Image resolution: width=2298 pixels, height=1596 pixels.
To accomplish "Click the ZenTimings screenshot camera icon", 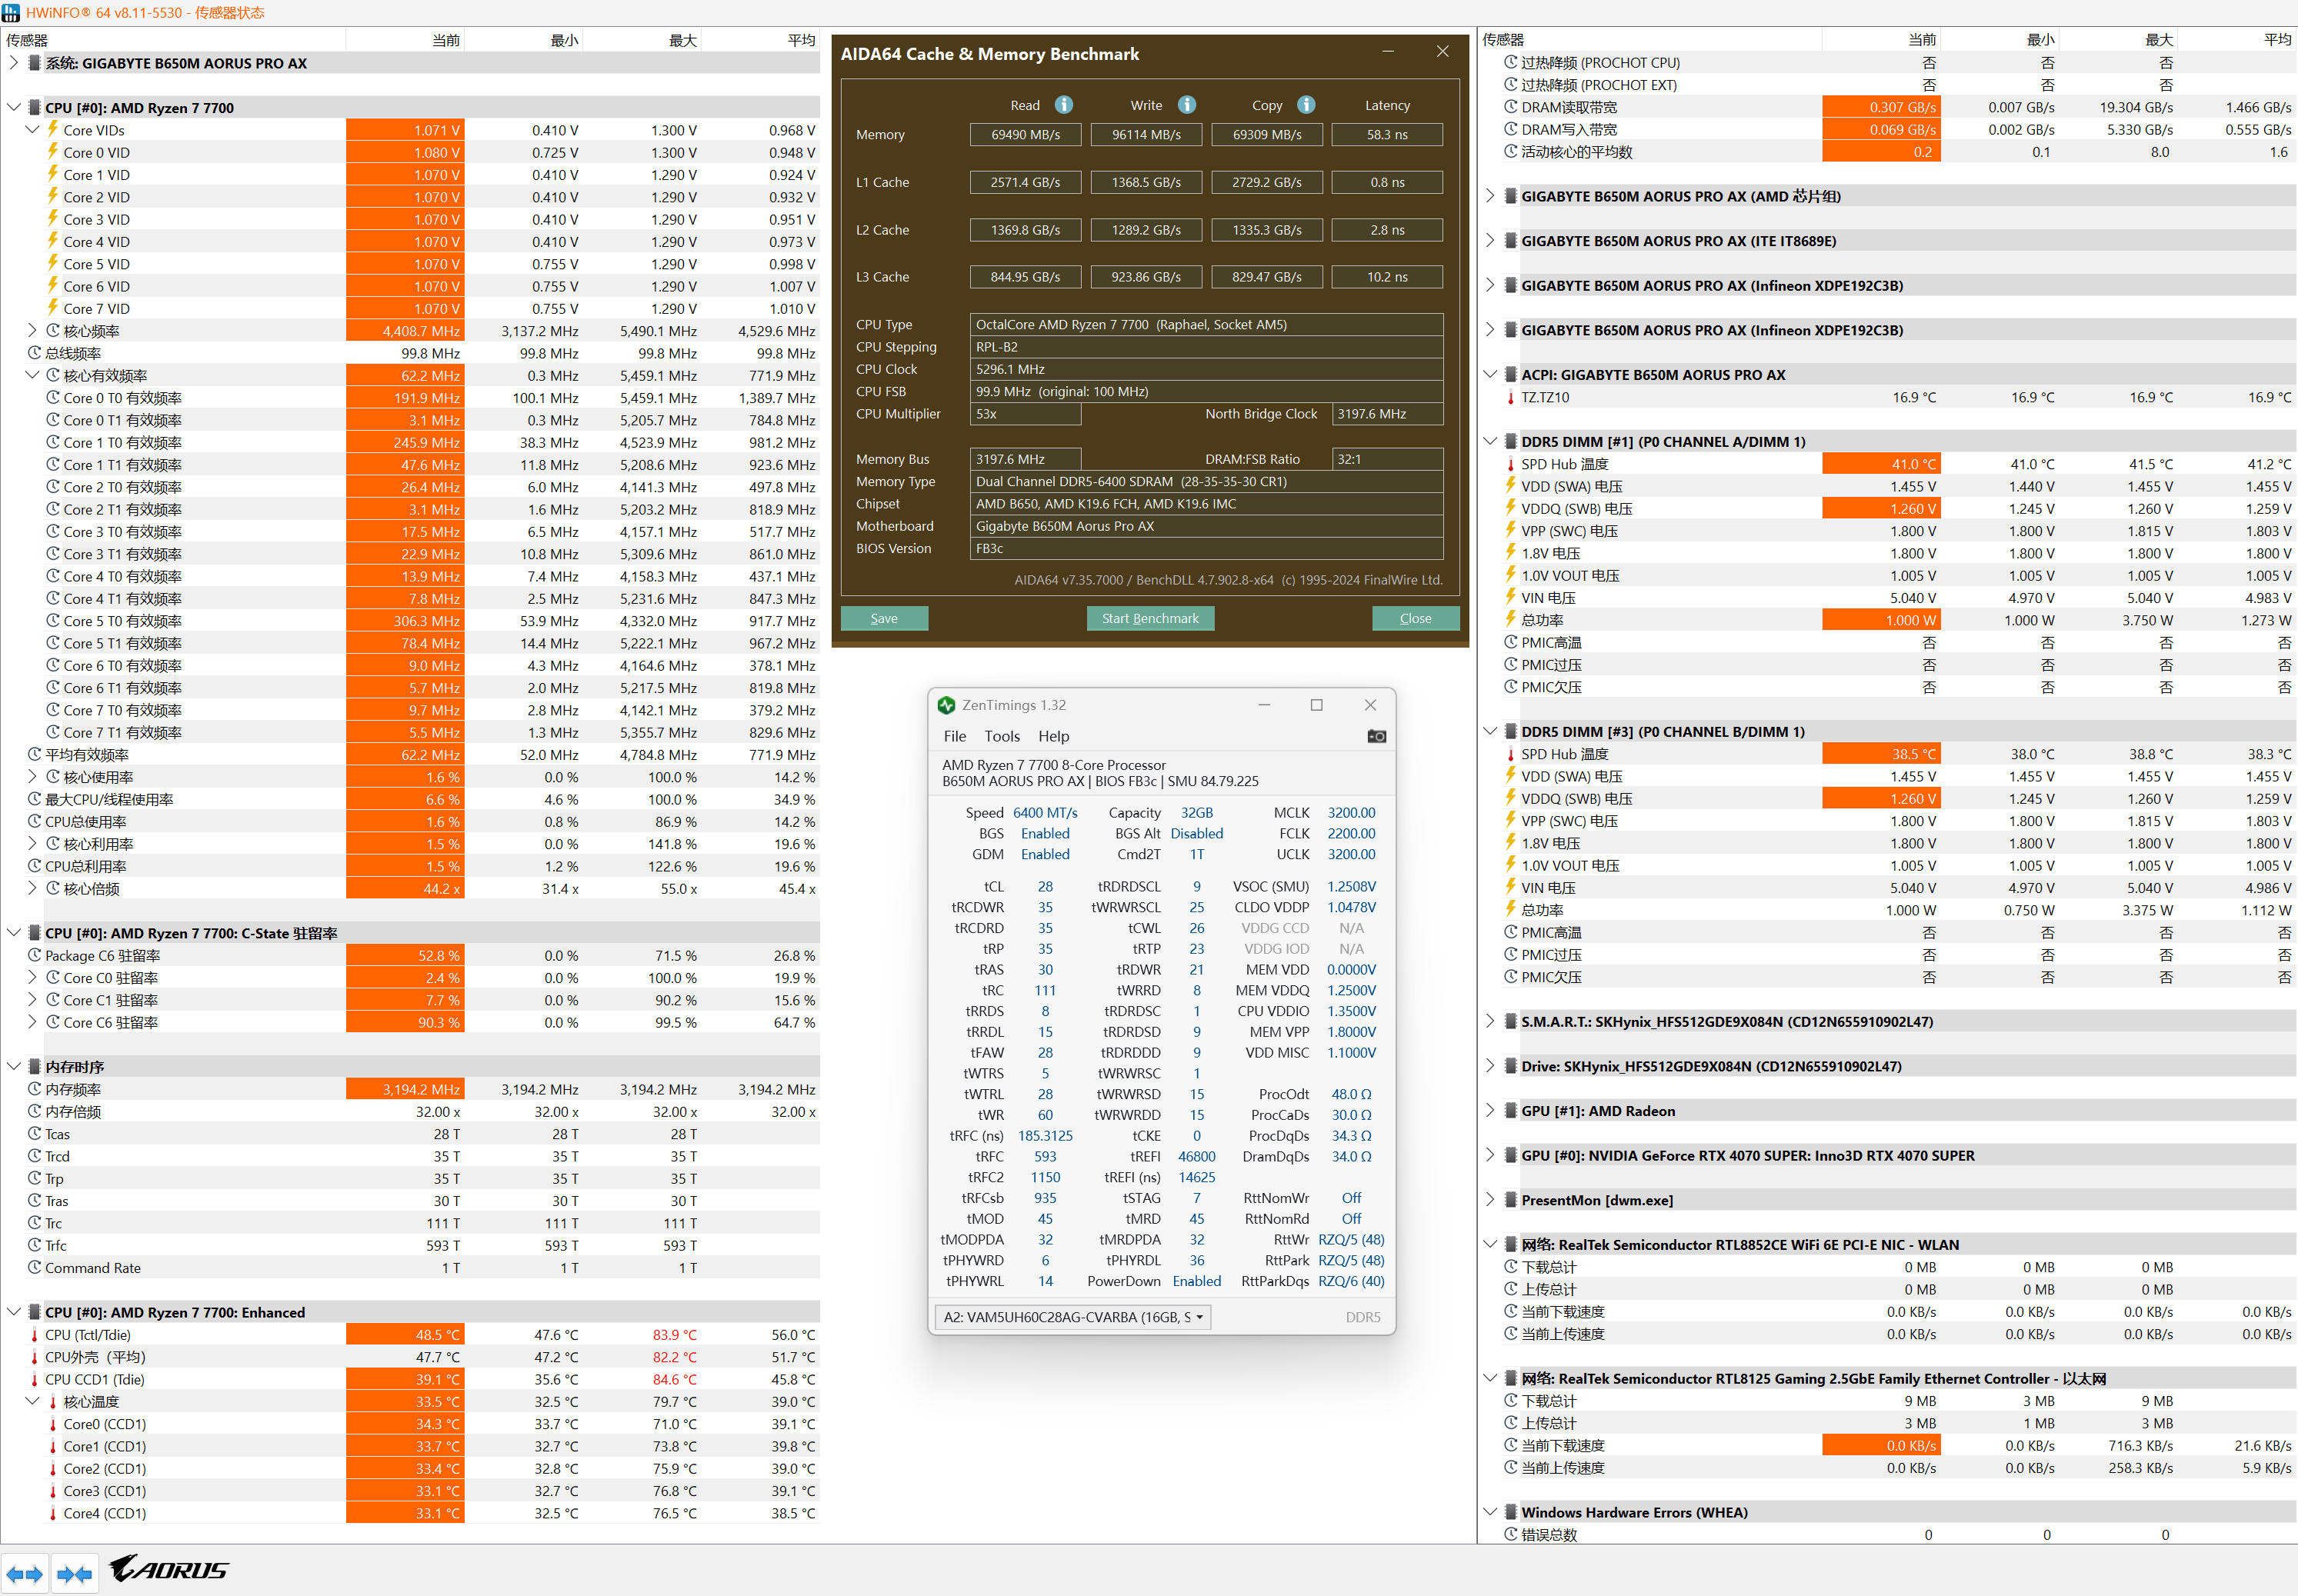I will 1376,736.
